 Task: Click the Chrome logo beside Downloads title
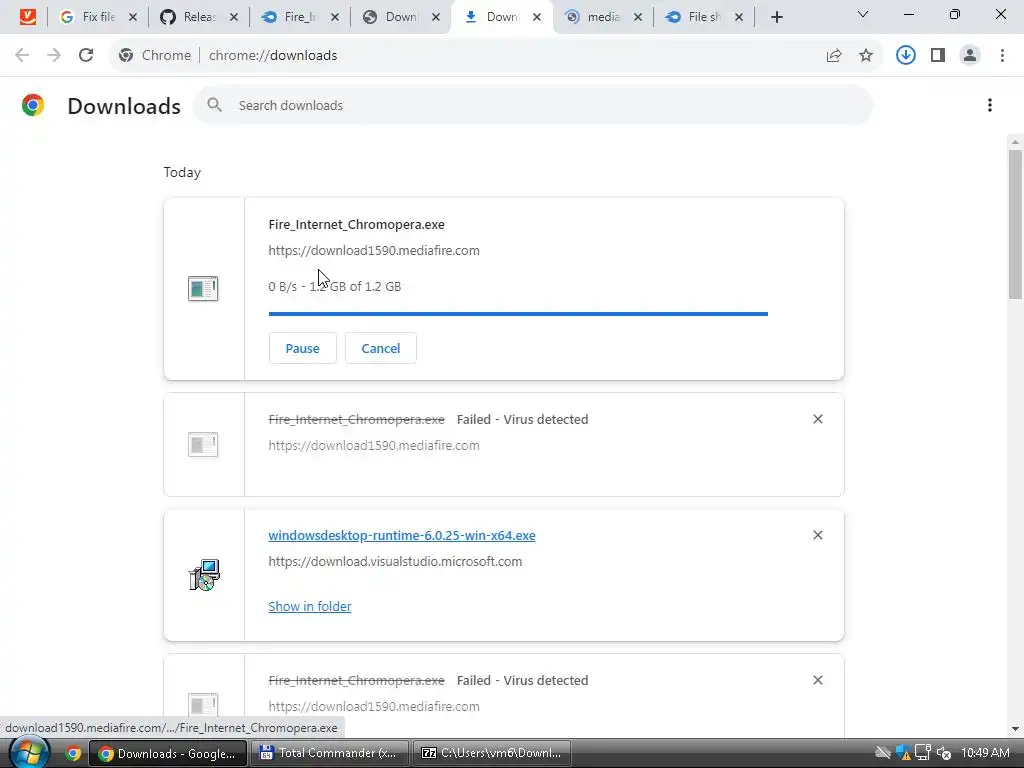tap(33, 105)
